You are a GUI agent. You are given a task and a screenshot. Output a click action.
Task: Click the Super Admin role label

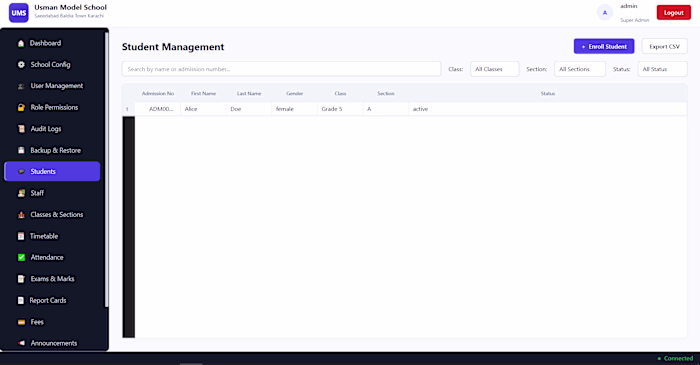point(635,20)
